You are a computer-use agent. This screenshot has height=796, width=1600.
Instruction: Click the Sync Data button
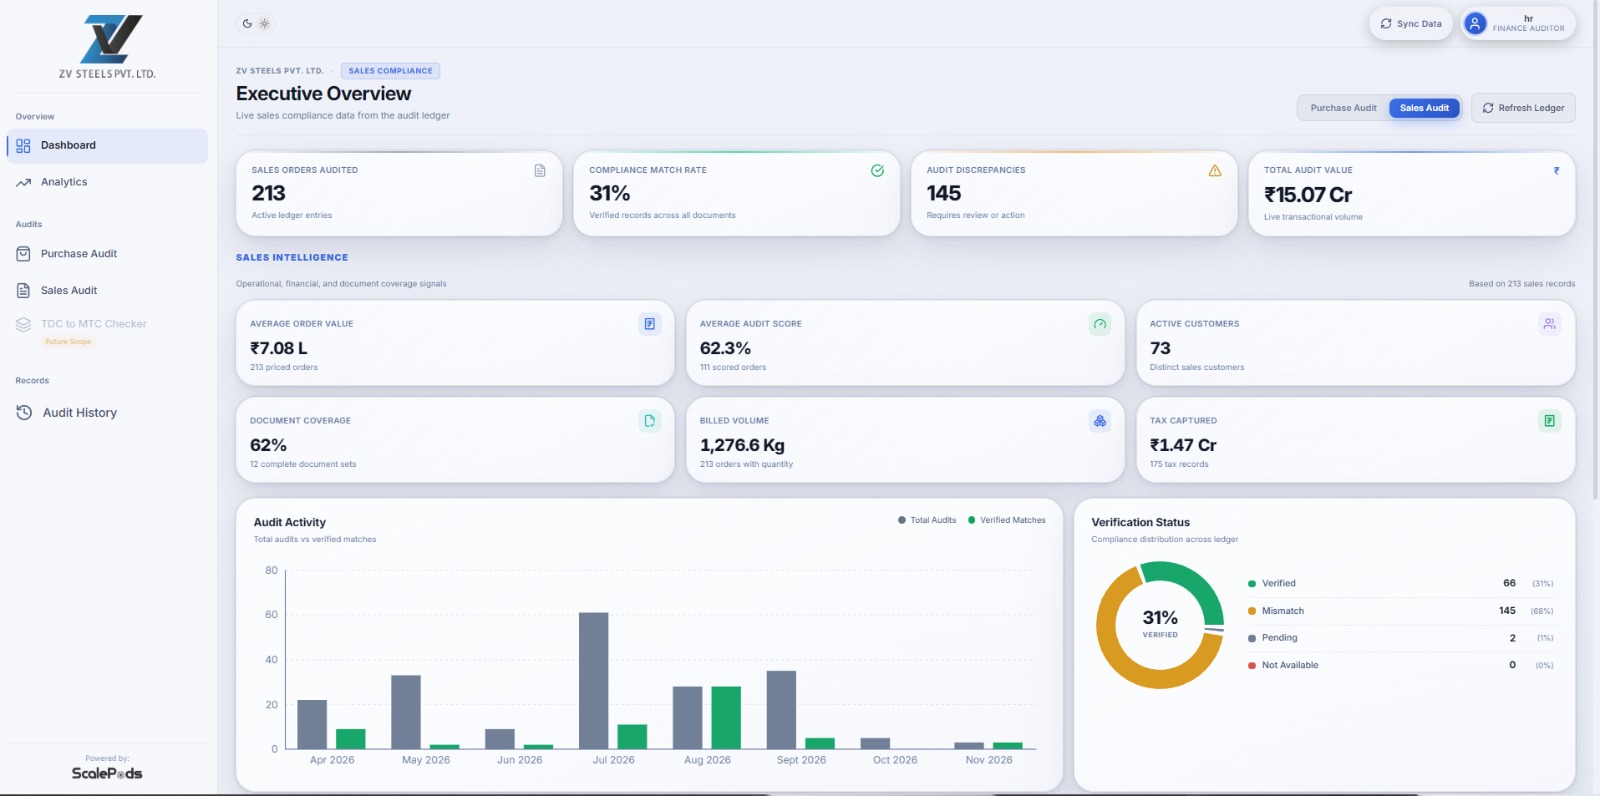coord(1411,23)
